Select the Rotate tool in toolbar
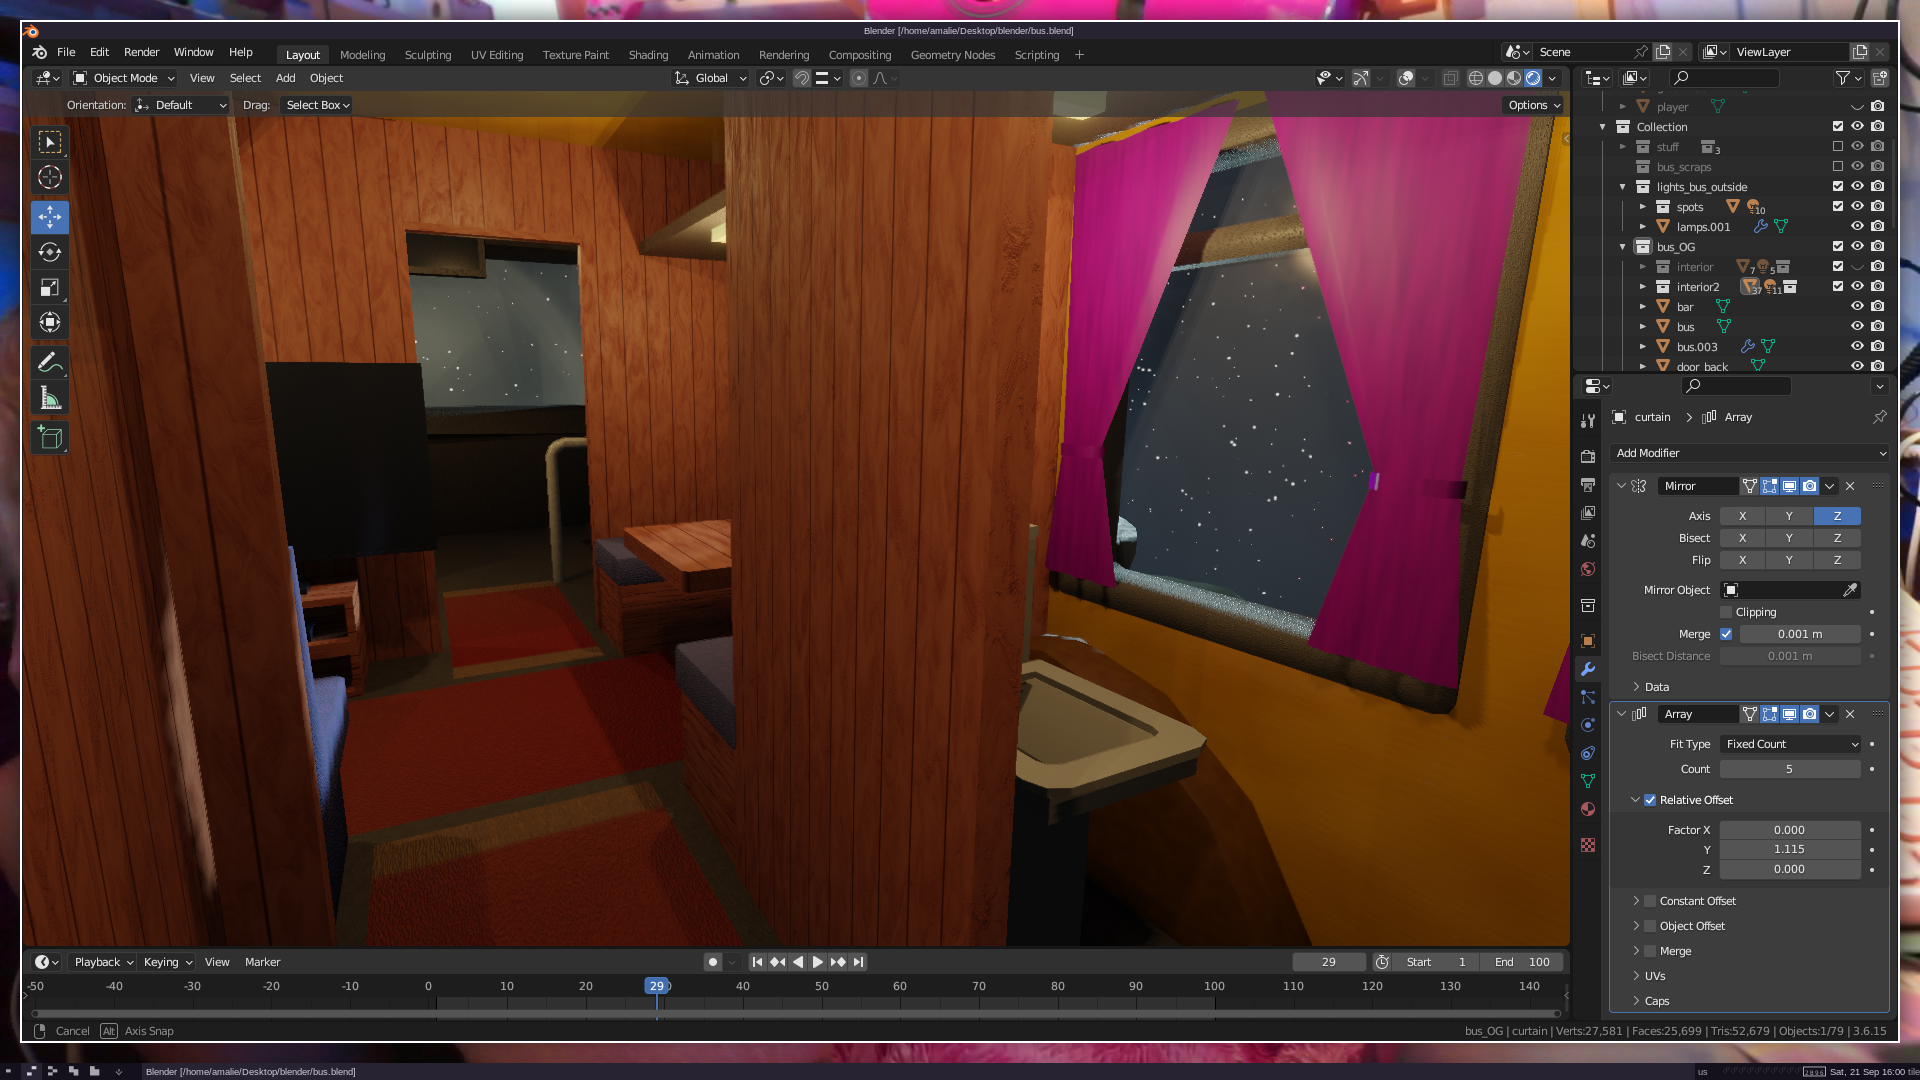The height and width of the screenshot is (1080, 1920). (x=50, y=252)
